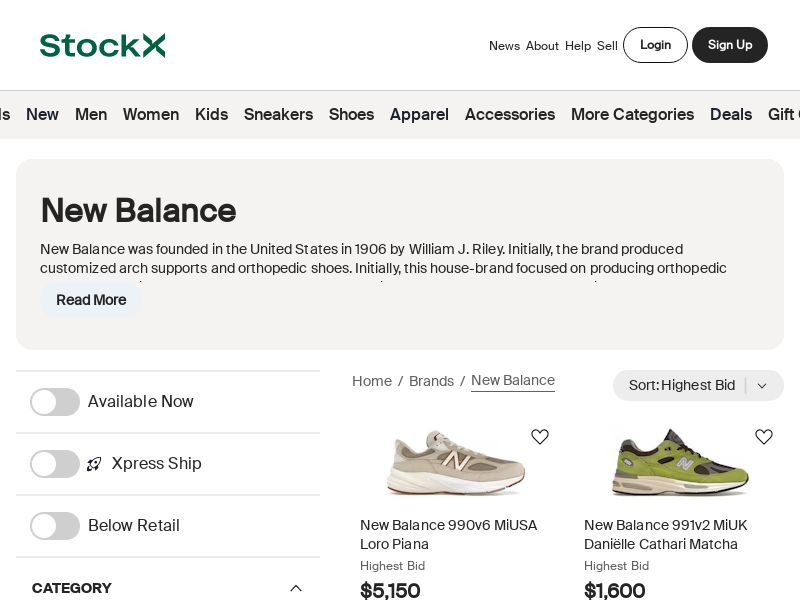The height and width of the screenshot is (600, 800).
Task: Open the Sneakers menu
Action: 279,114
